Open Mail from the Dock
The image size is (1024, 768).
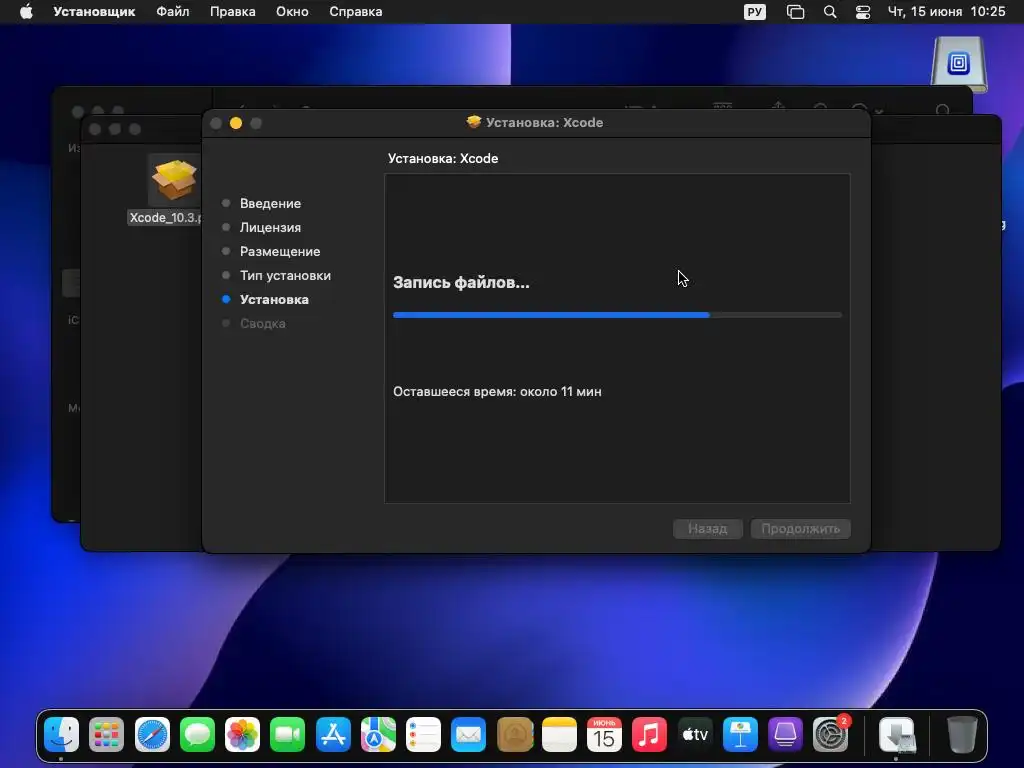(468, 735)
